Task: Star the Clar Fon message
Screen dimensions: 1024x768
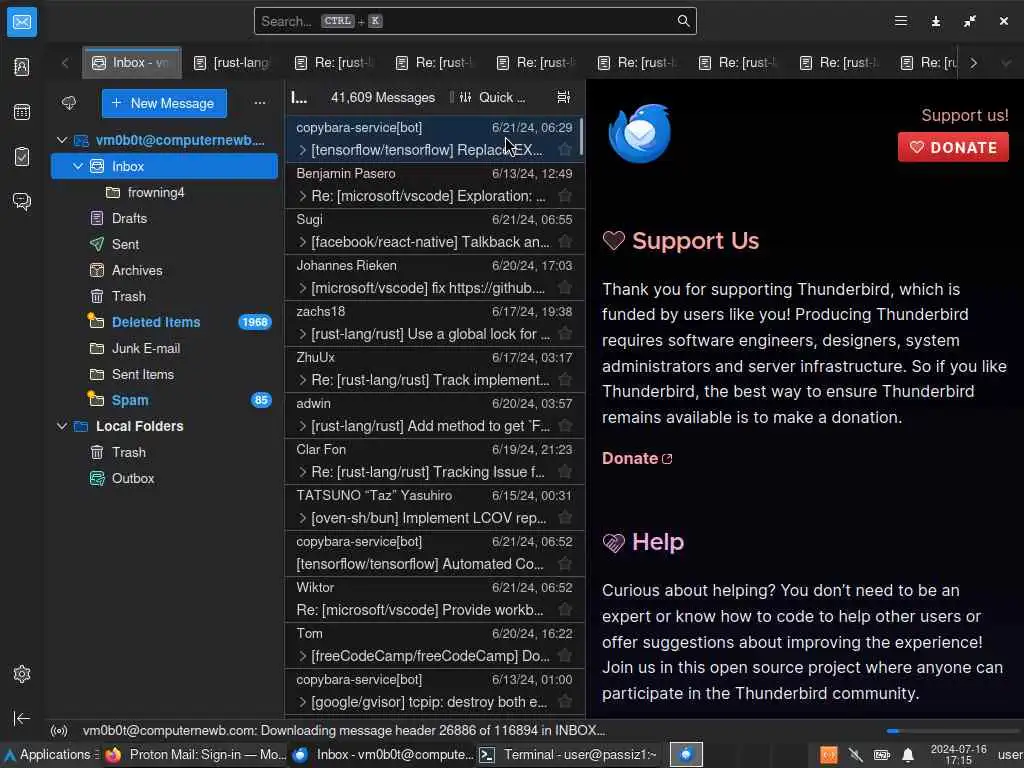Action: [x=565, y=472]
